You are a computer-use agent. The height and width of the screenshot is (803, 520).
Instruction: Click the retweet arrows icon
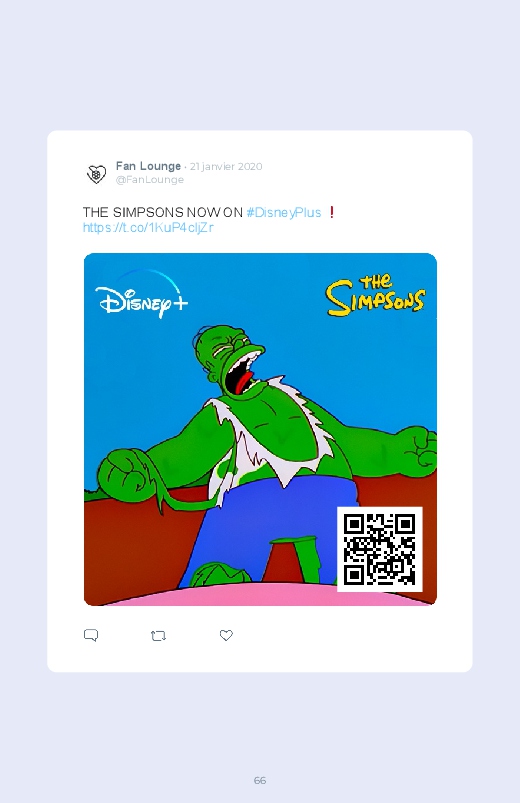(158, 636)
